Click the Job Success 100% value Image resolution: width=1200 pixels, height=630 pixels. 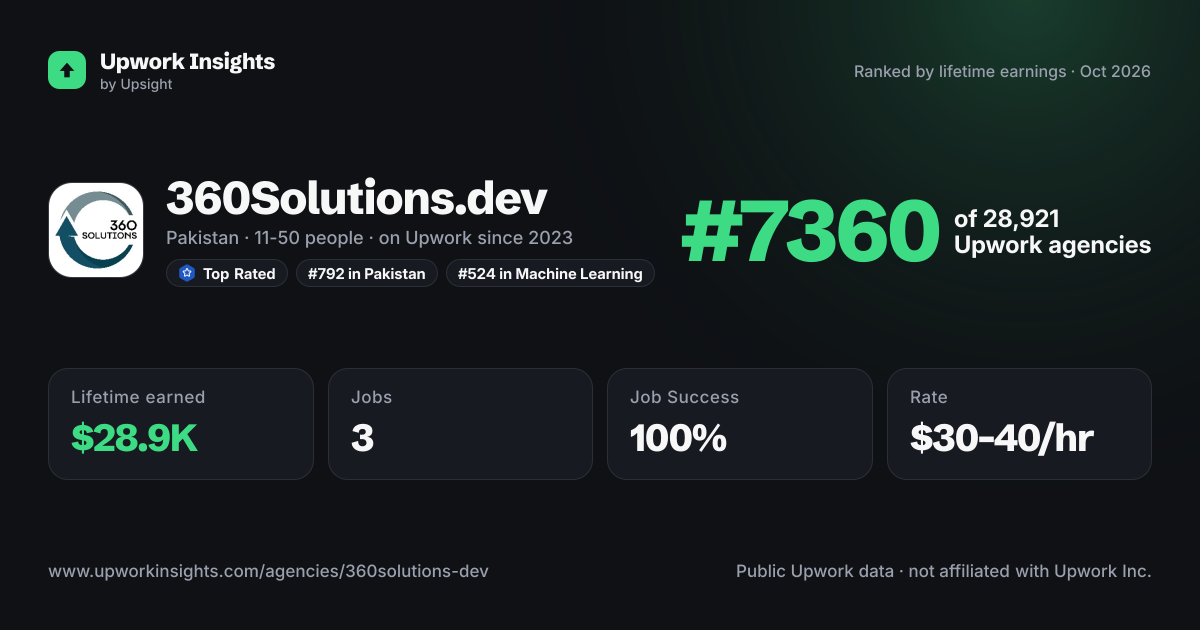pos(678,438)
